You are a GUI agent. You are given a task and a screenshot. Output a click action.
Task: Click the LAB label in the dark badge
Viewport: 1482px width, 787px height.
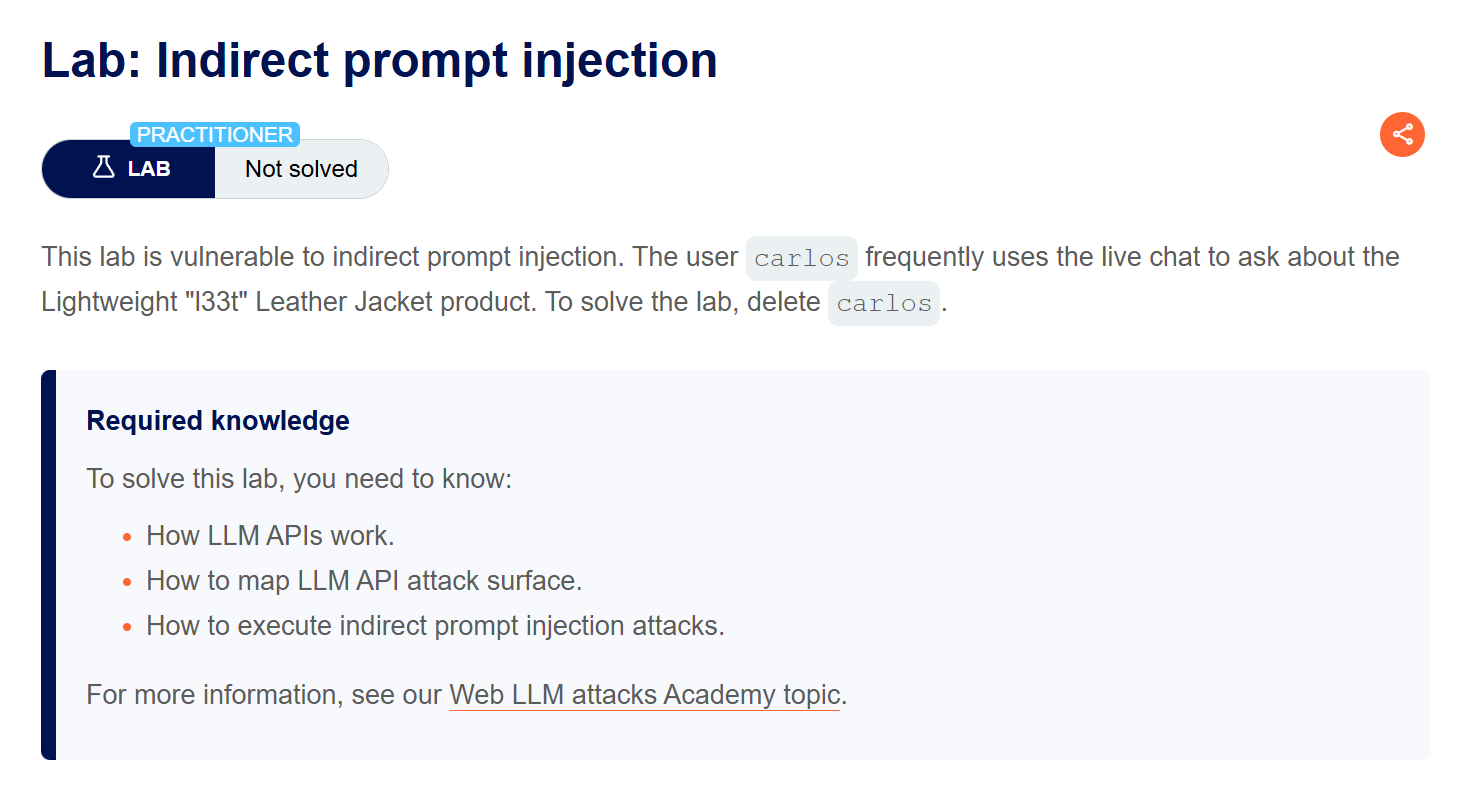coord(149,169)
